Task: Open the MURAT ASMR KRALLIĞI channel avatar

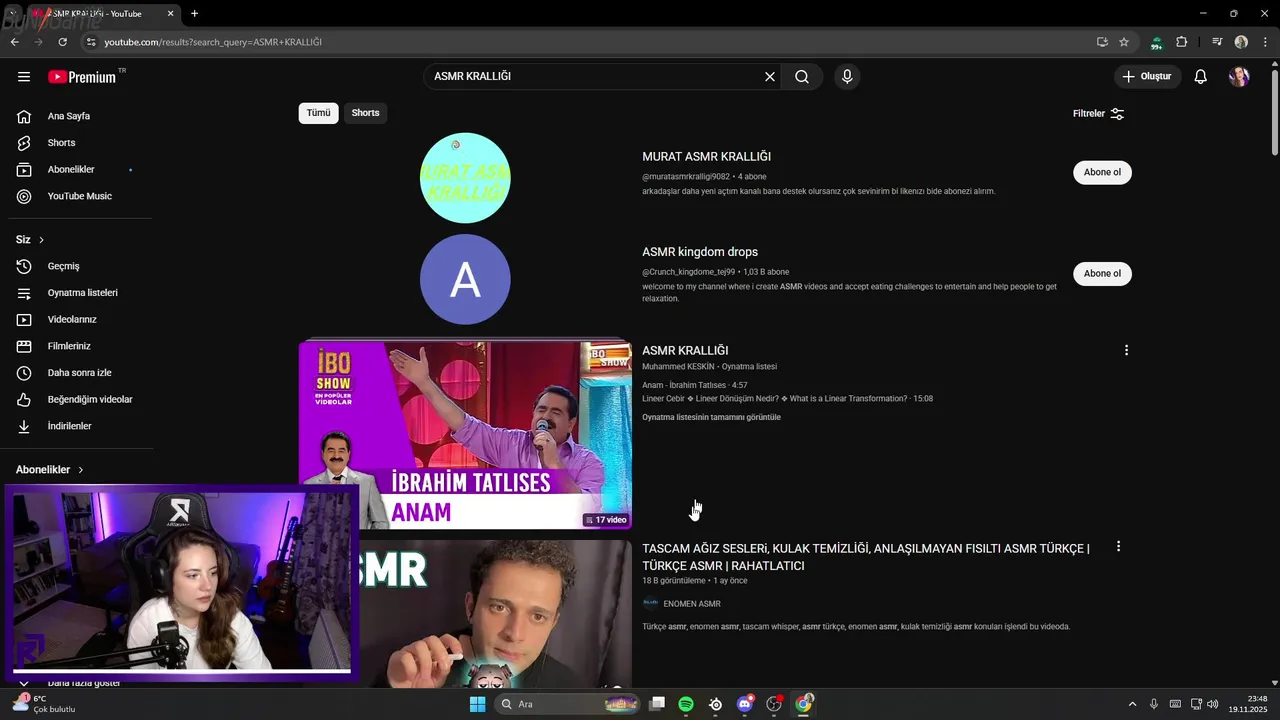Action: point(465,178)
